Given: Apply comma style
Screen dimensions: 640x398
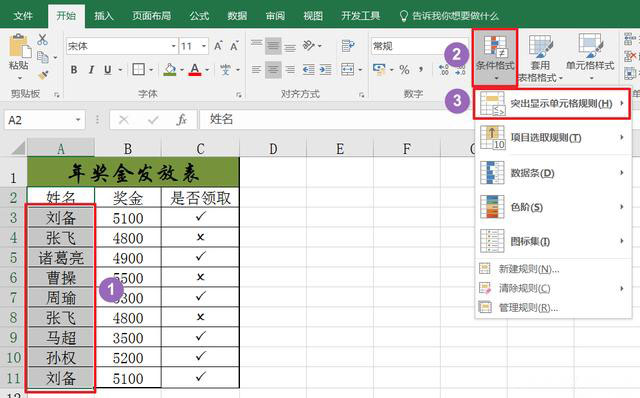Looking at the screenshot, I should tap(421, 70).
